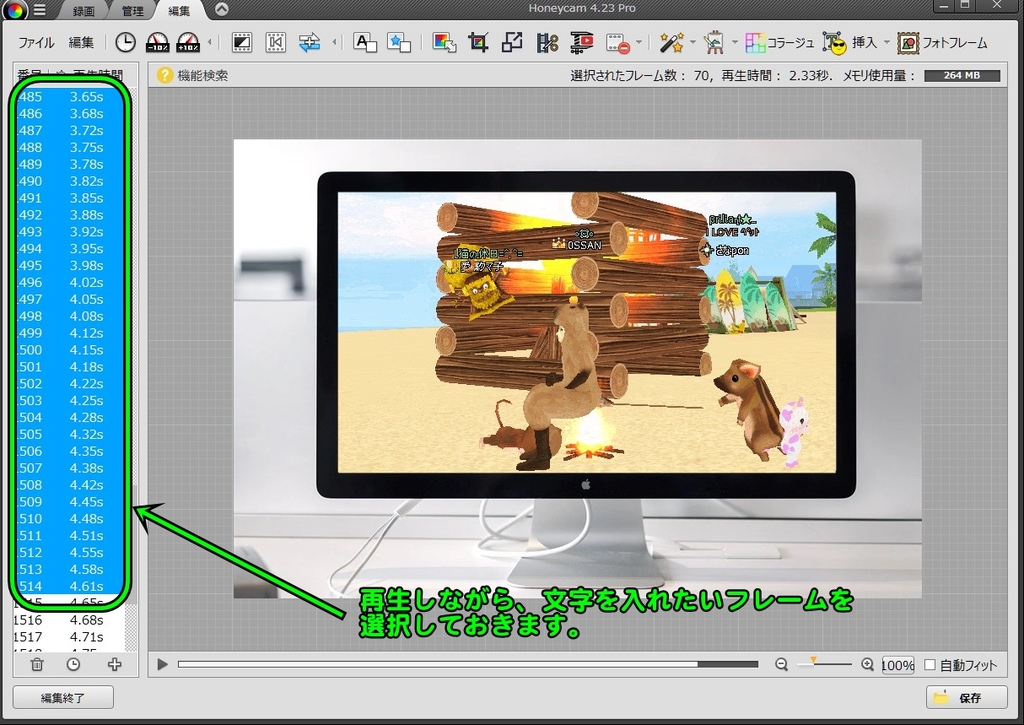
Task: Click the clock icon below frame list
Action: [73, 664]
